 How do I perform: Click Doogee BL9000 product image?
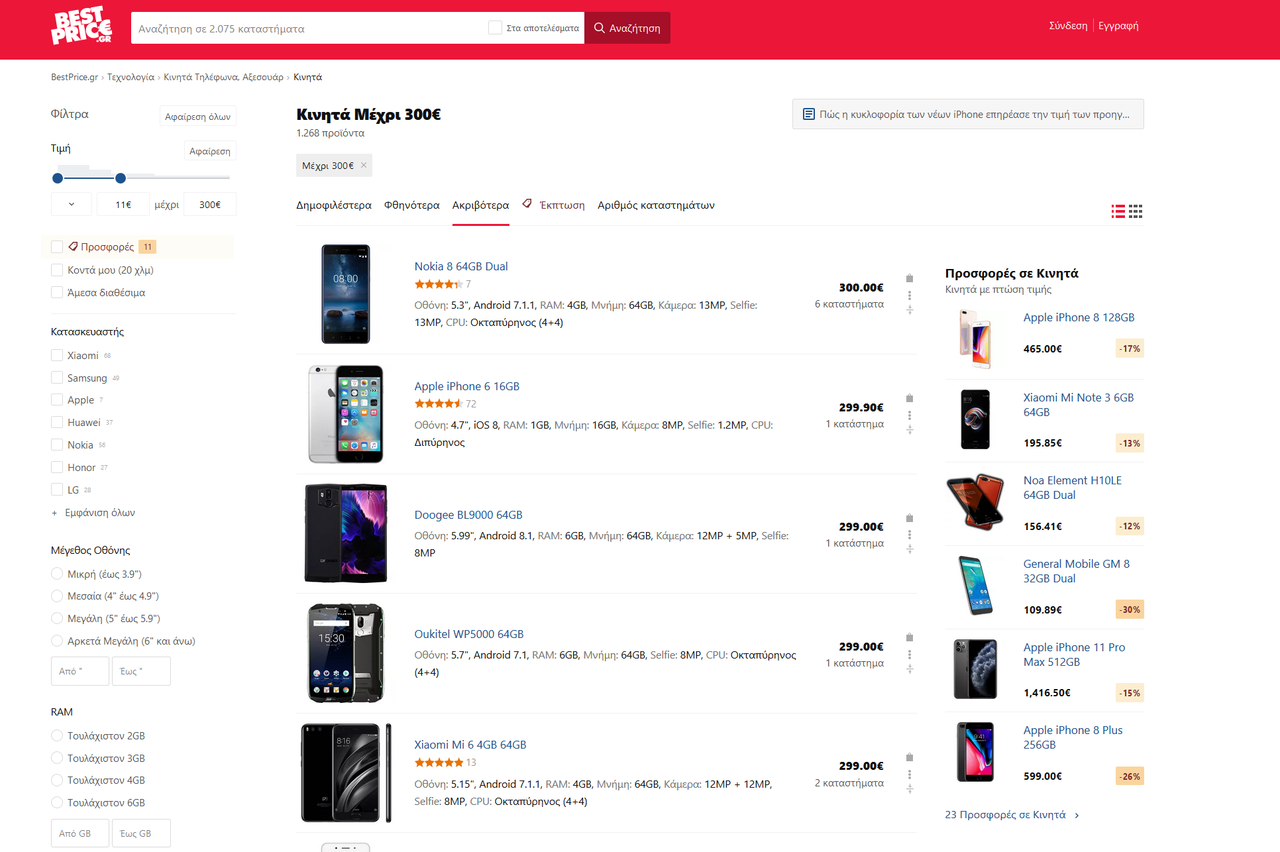point(345,533)
